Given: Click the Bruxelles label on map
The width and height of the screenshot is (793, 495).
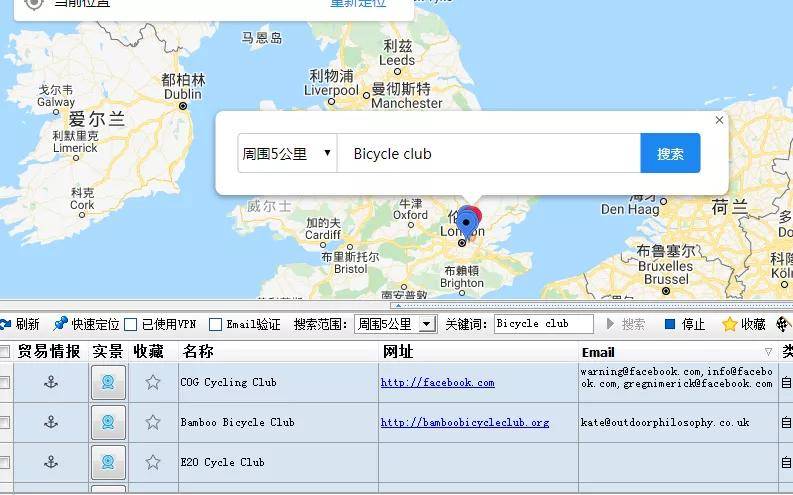Looking at the screenshot, I should pos(666,266).
